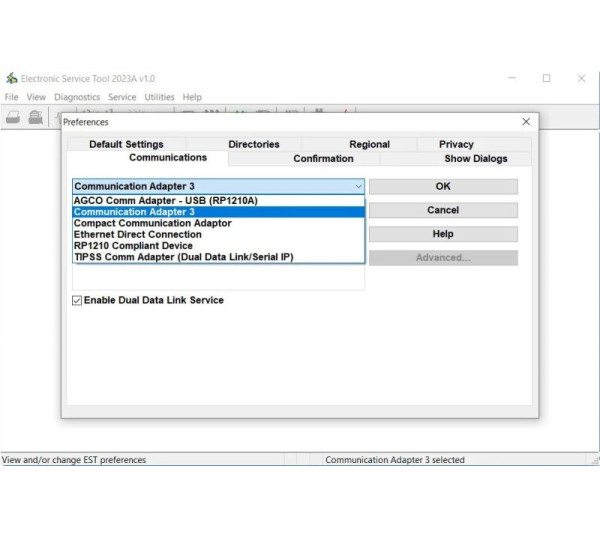Select TIPSS Comm Adapter list entry
Viewport: 600px width, 533px height.
[183, 257]
